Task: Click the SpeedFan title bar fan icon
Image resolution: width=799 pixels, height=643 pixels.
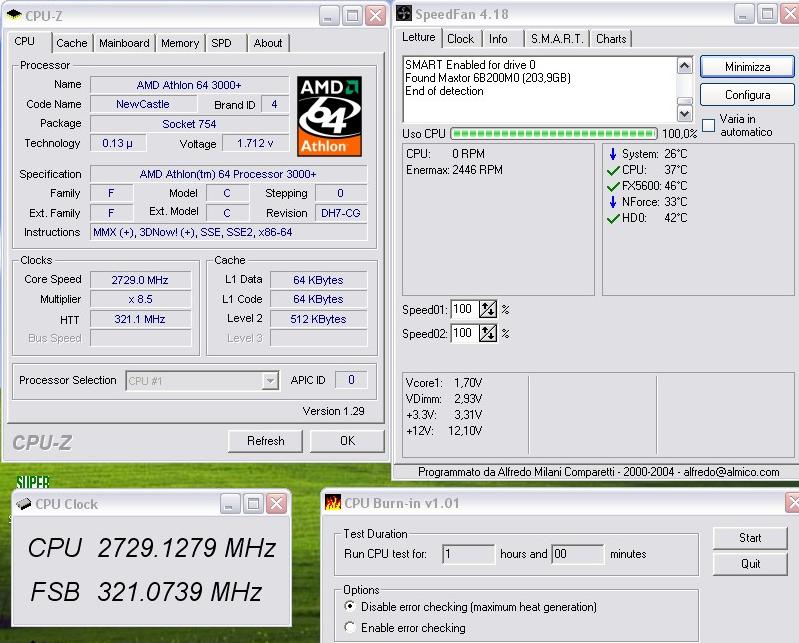Action: point(404,13)
